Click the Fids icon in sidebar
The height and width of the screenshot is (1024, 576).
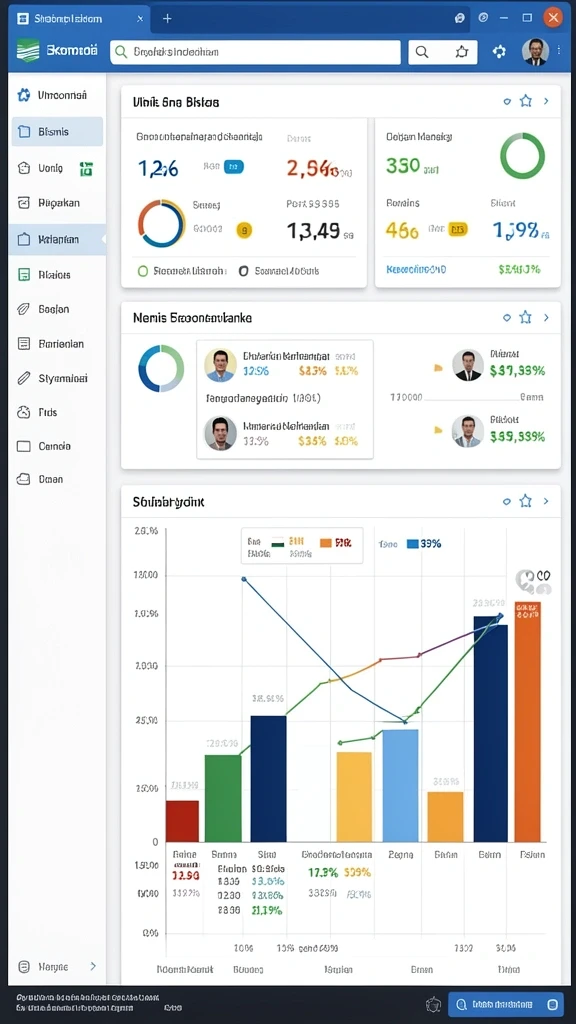pos(24,412)
